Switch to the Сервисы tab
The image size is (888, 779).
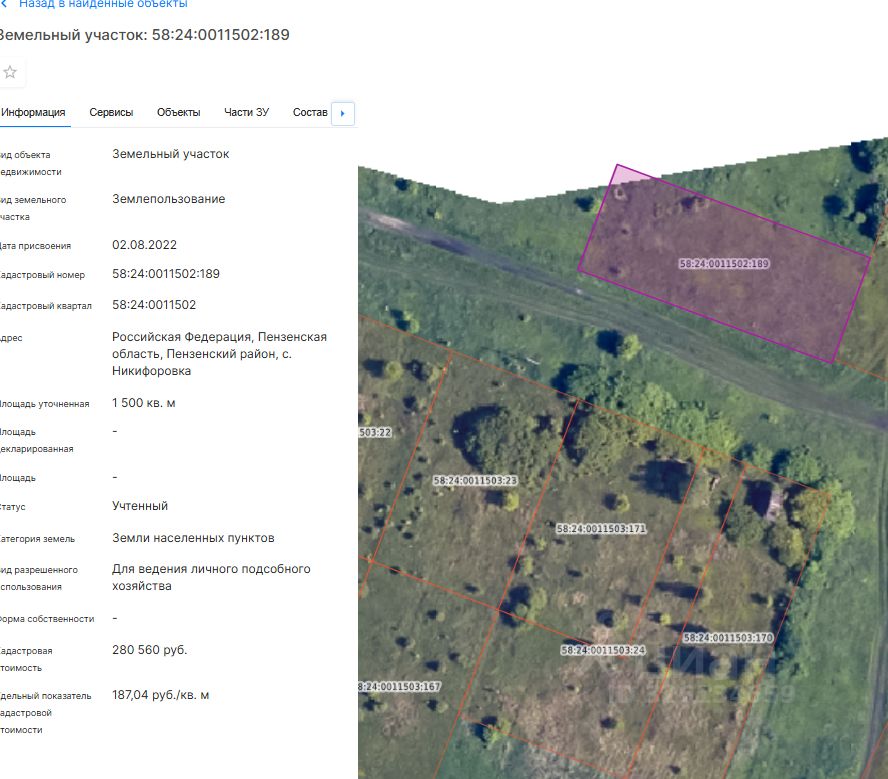(x=111, y=113)
